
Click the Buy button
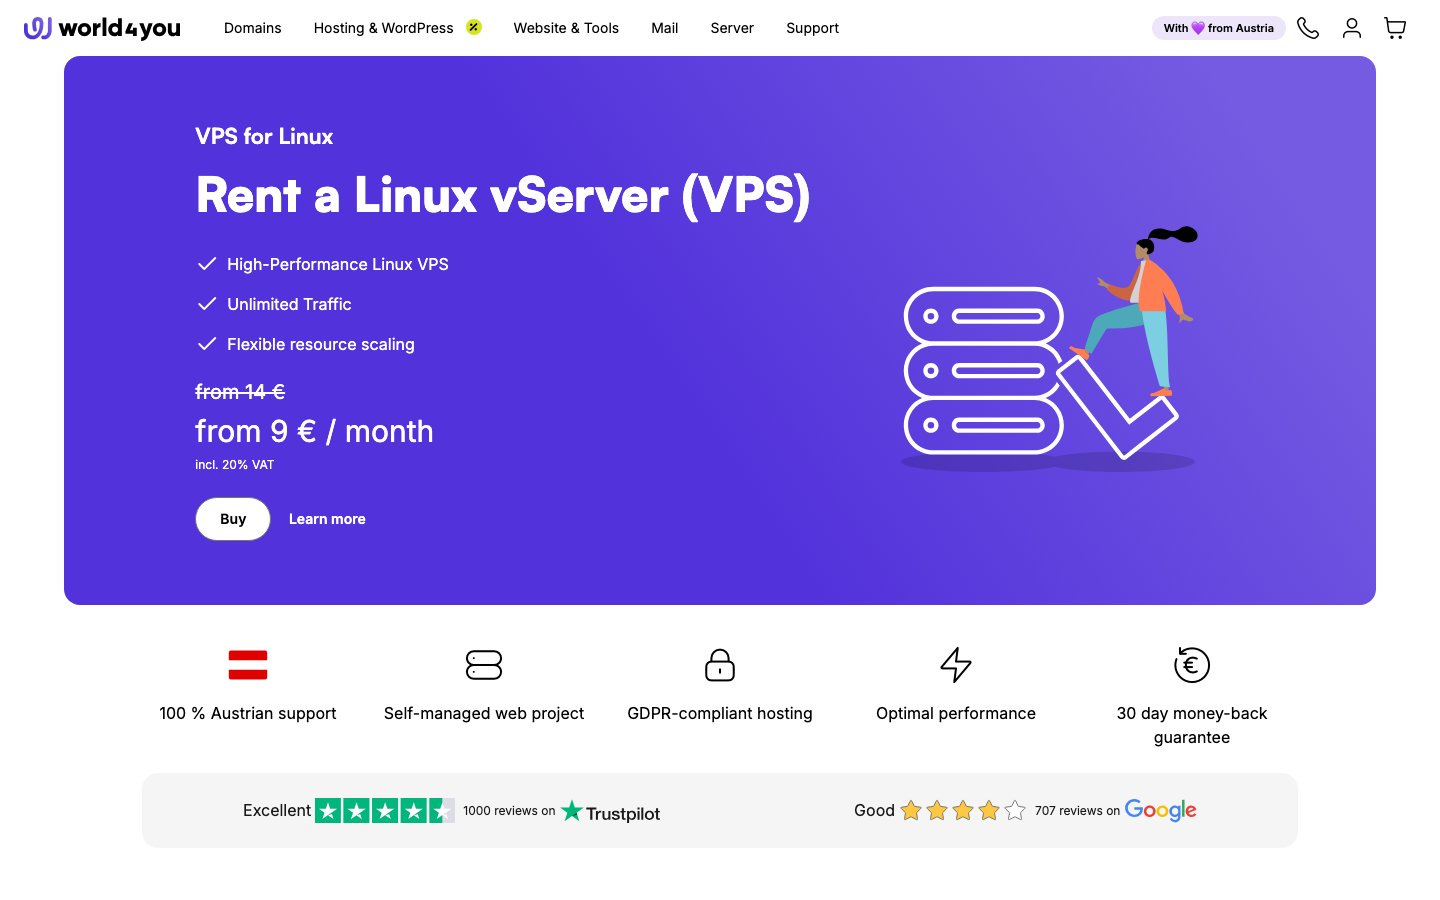[x=233, y=519]
